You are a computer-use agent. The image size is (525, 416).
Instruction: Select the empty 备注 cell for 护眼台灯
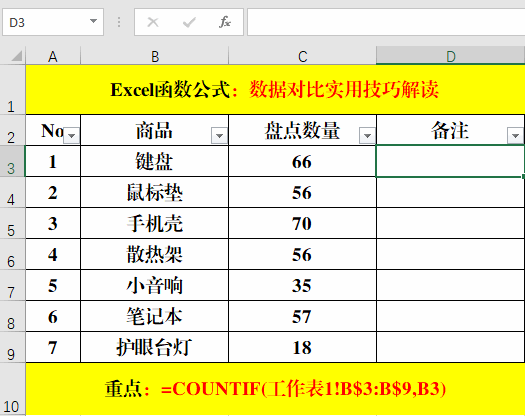(450, 347)
